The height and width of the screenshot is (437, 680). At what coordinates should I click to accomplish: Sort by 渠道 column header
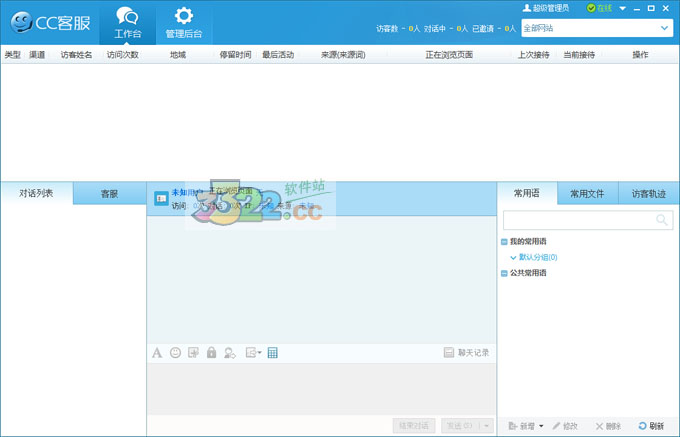click(37, 55)
